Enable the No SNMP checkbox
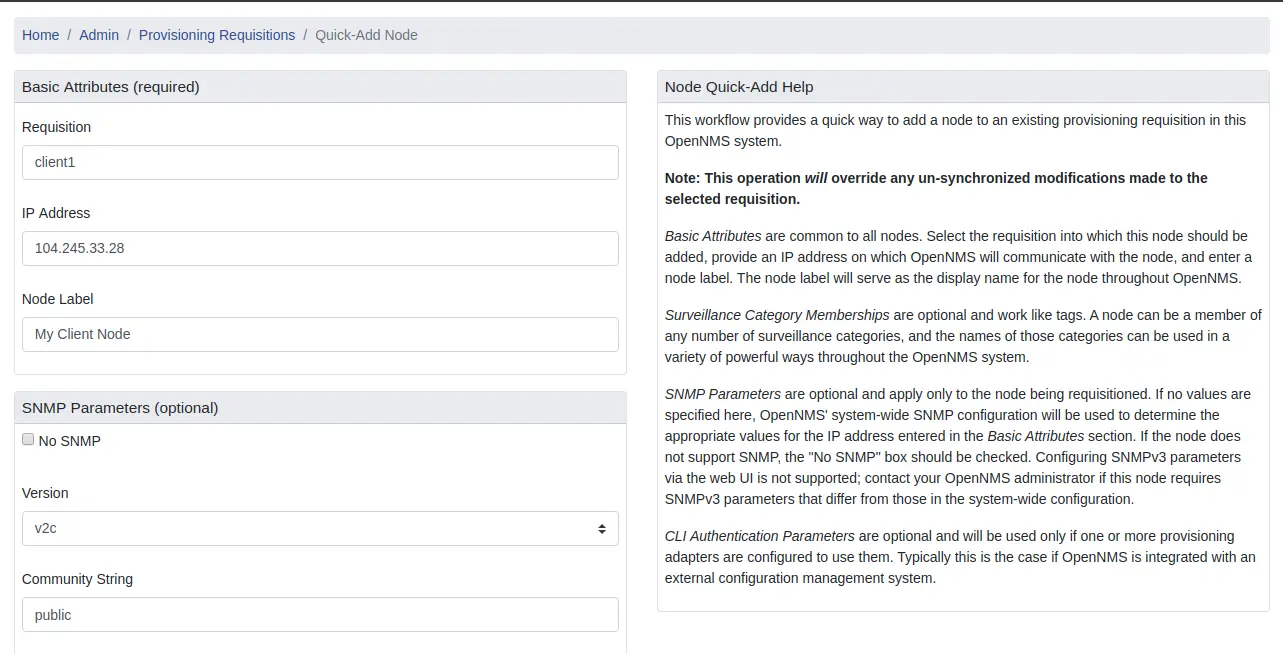1283x654 pixels. coord(28,440)
